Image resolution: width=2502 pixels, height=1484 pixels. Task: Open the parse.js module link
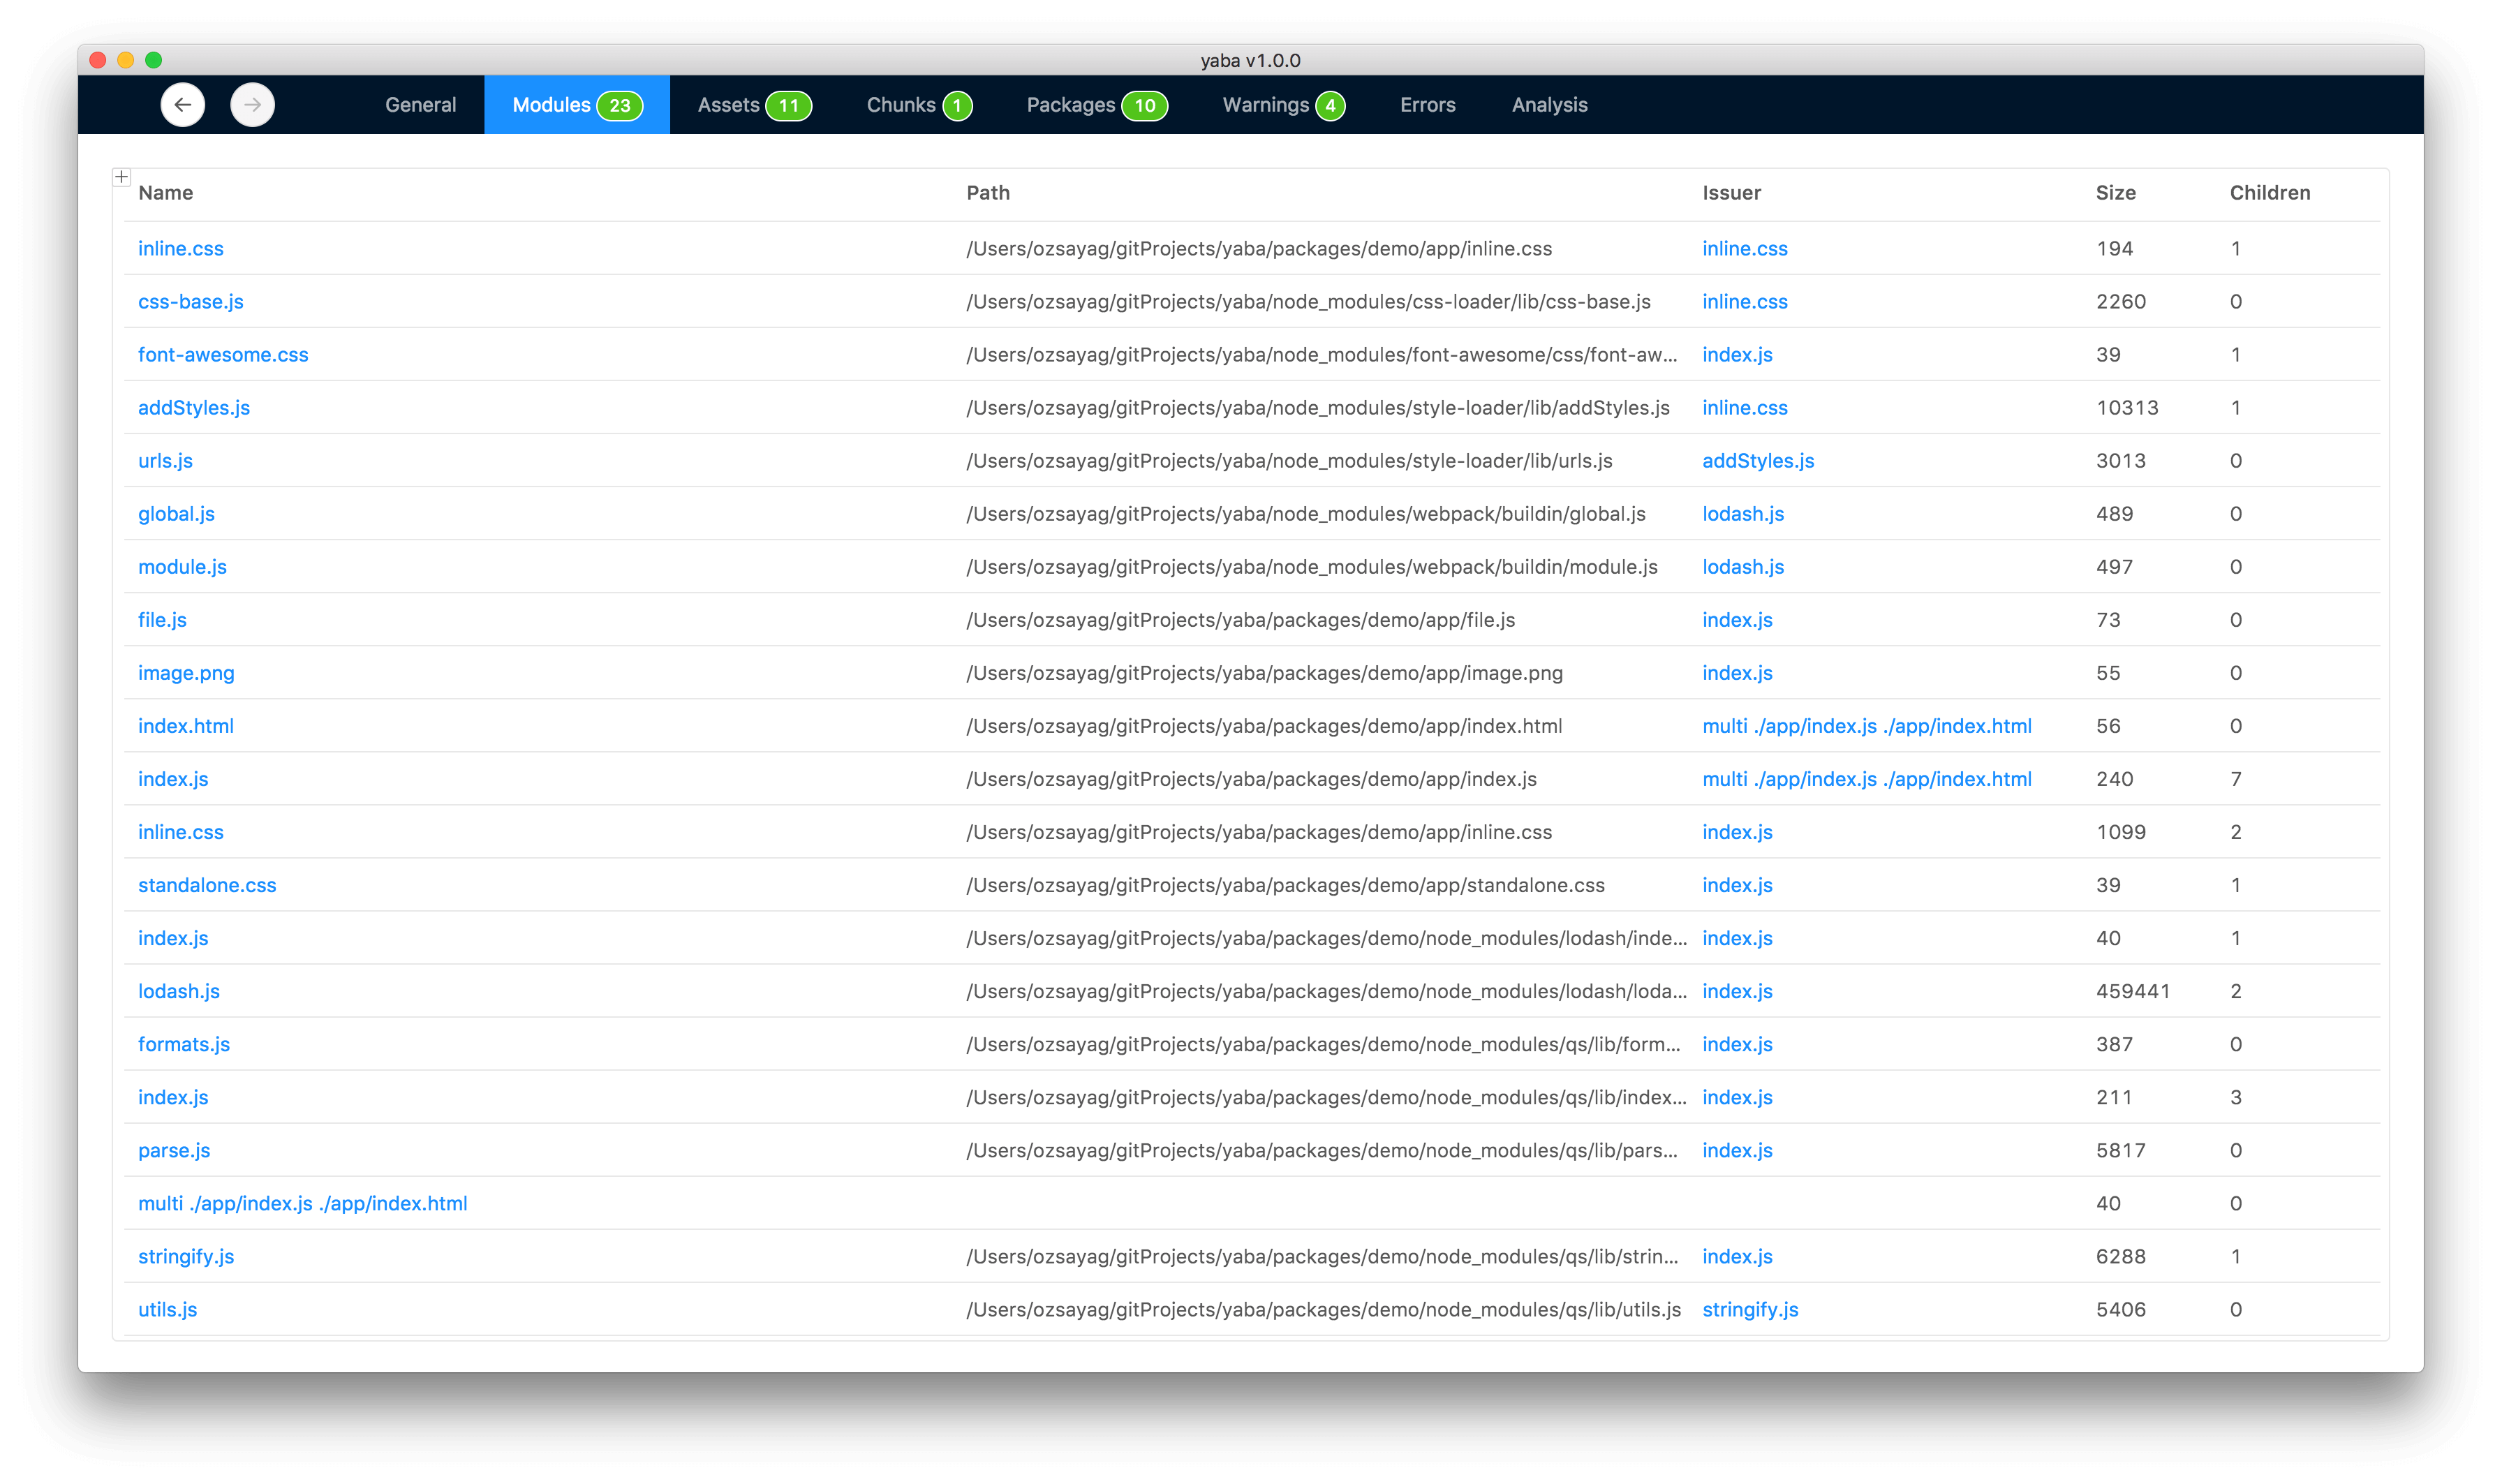coord(174,1150)
